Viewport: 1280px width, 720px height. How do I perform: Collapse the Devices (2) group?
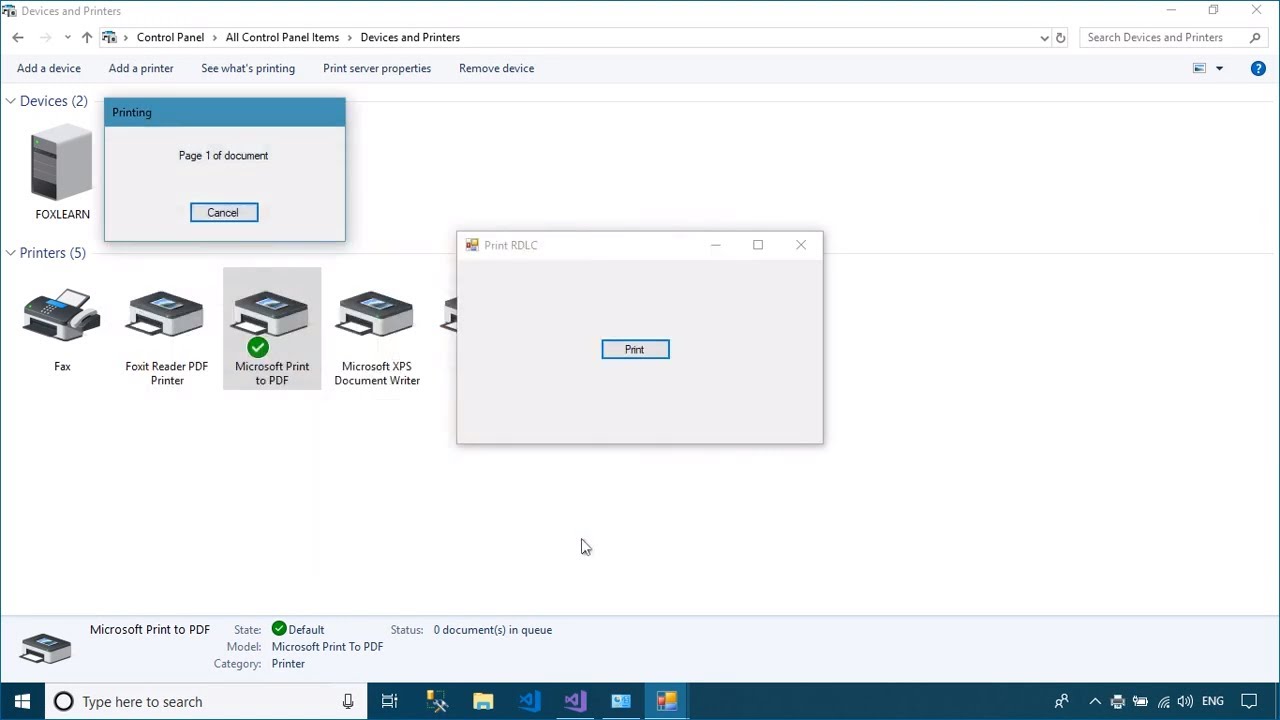point(10,101)
